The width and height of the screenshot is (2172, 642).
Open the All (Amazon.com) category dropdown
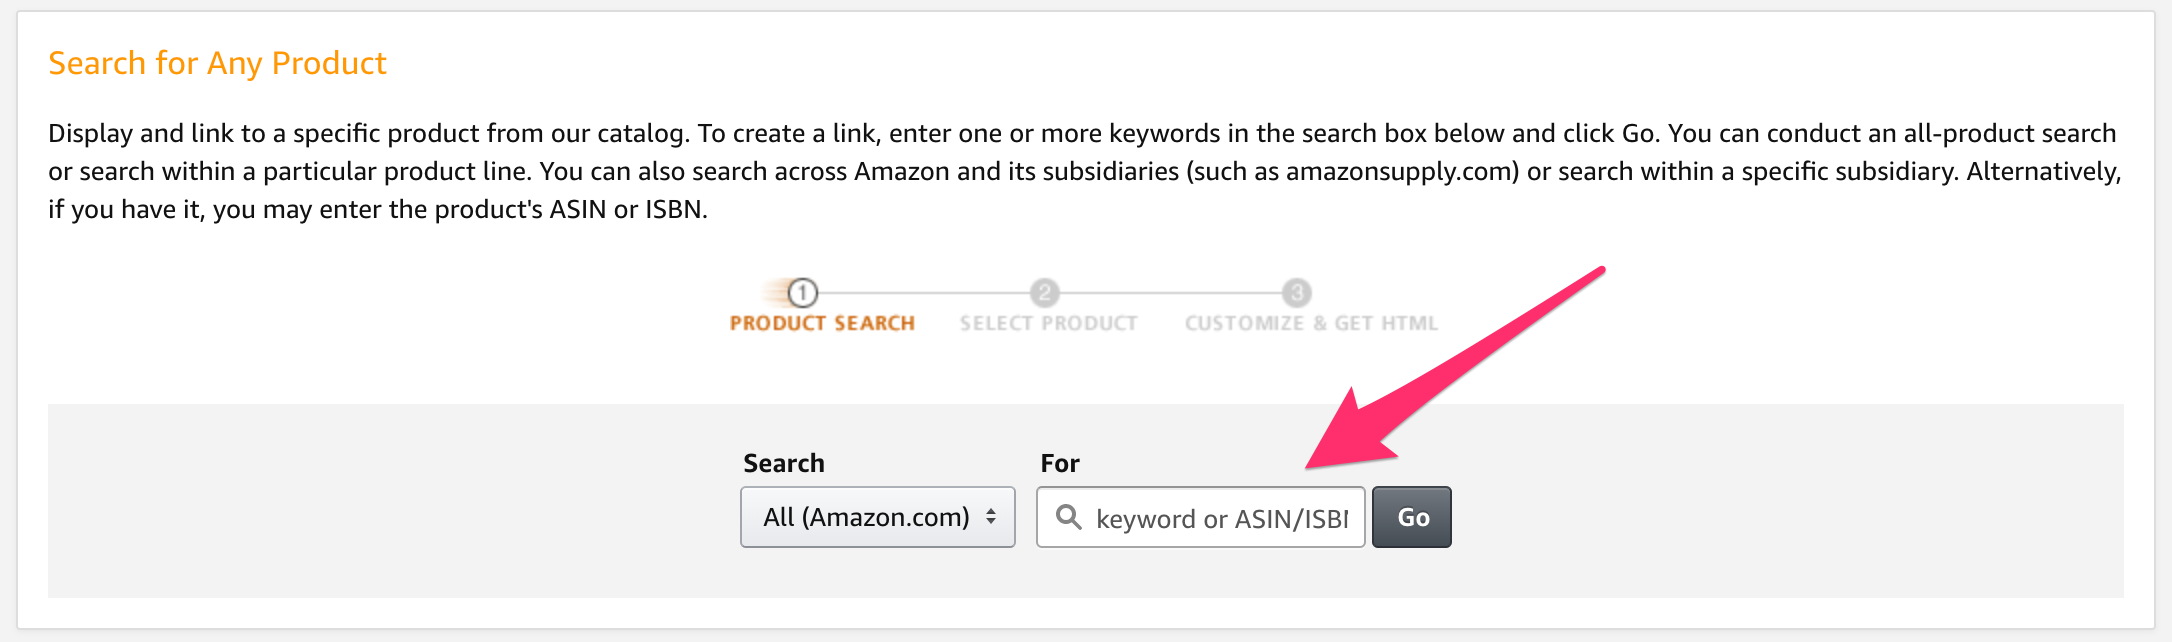878,517
